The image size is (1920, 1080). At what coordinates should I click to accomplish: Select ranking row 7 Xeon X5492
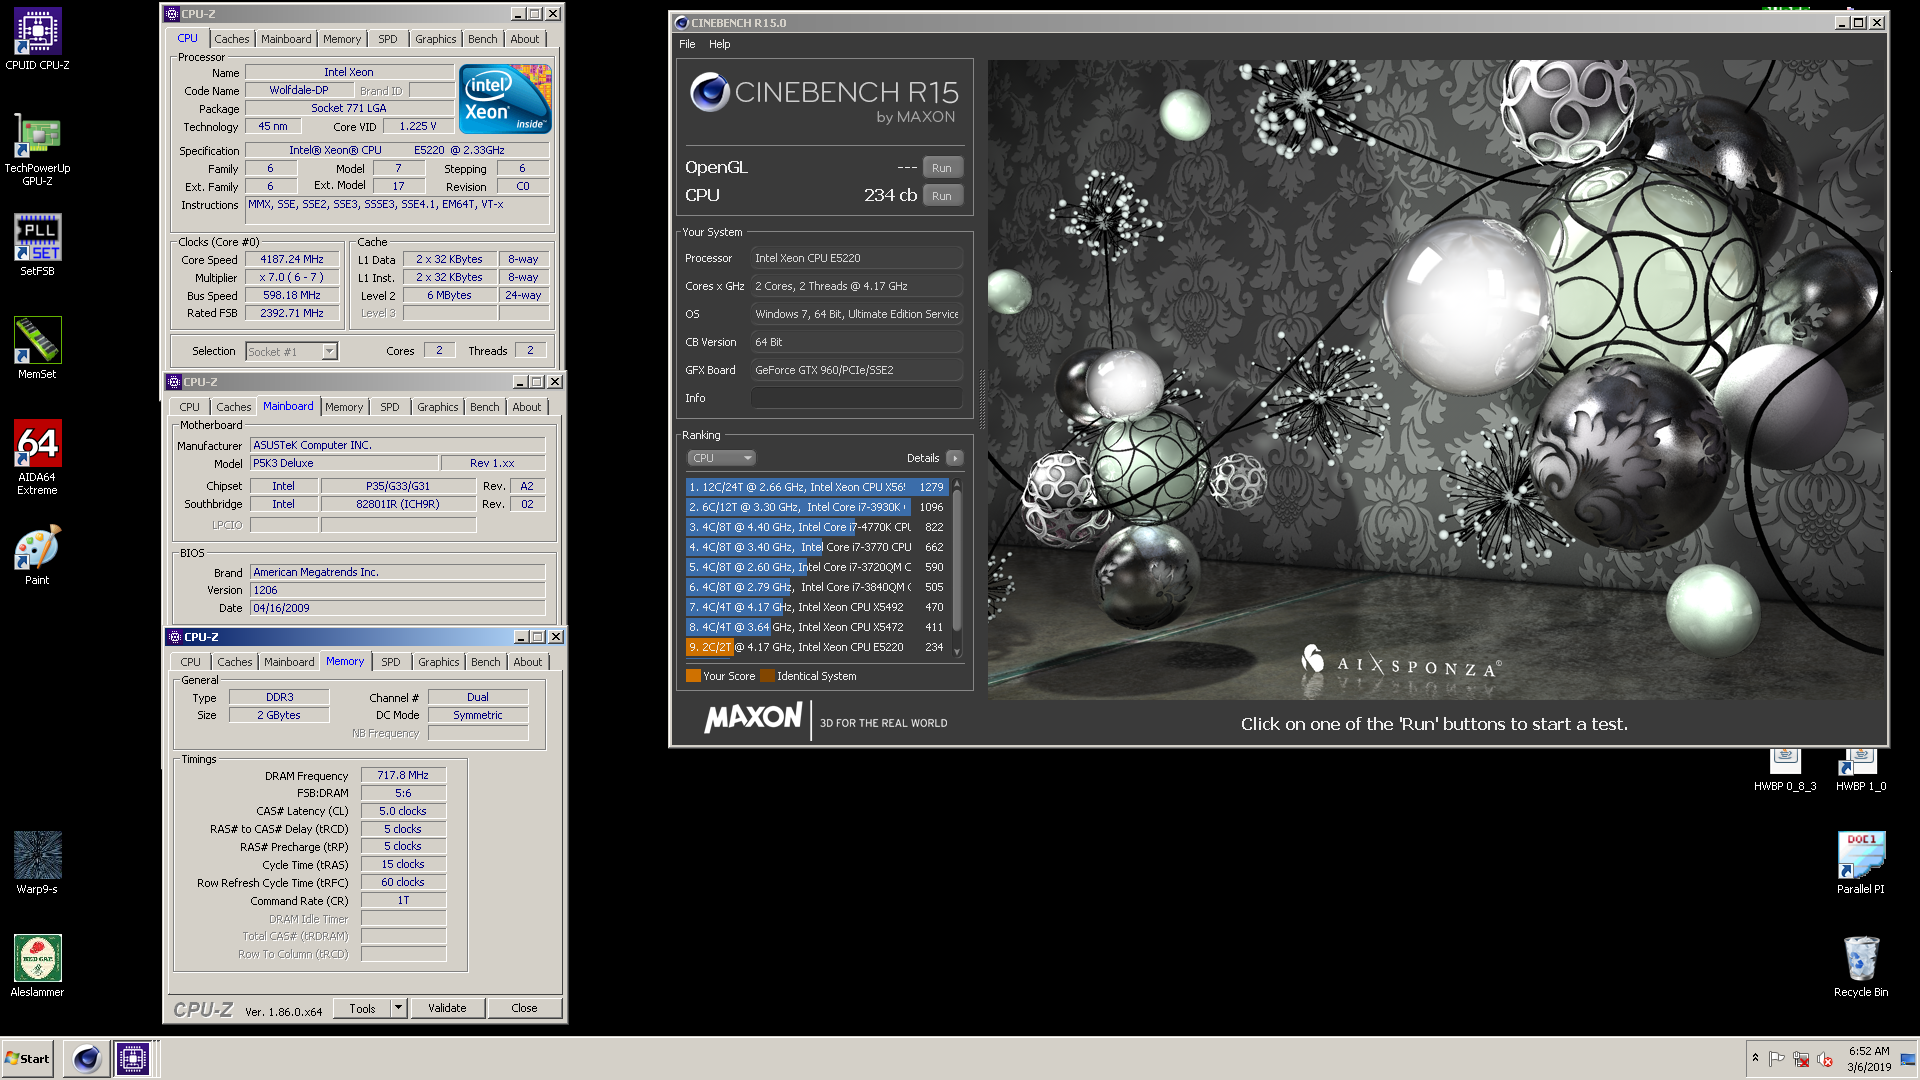pos(817,607)
